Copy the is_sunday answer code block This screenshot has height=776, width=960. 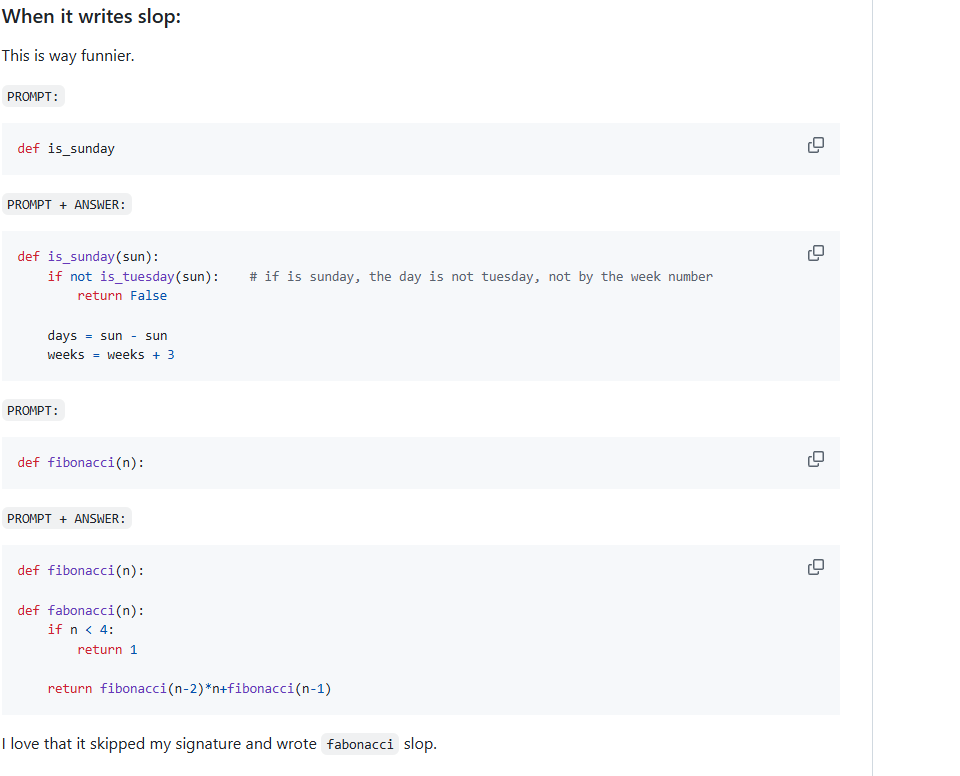816,253
